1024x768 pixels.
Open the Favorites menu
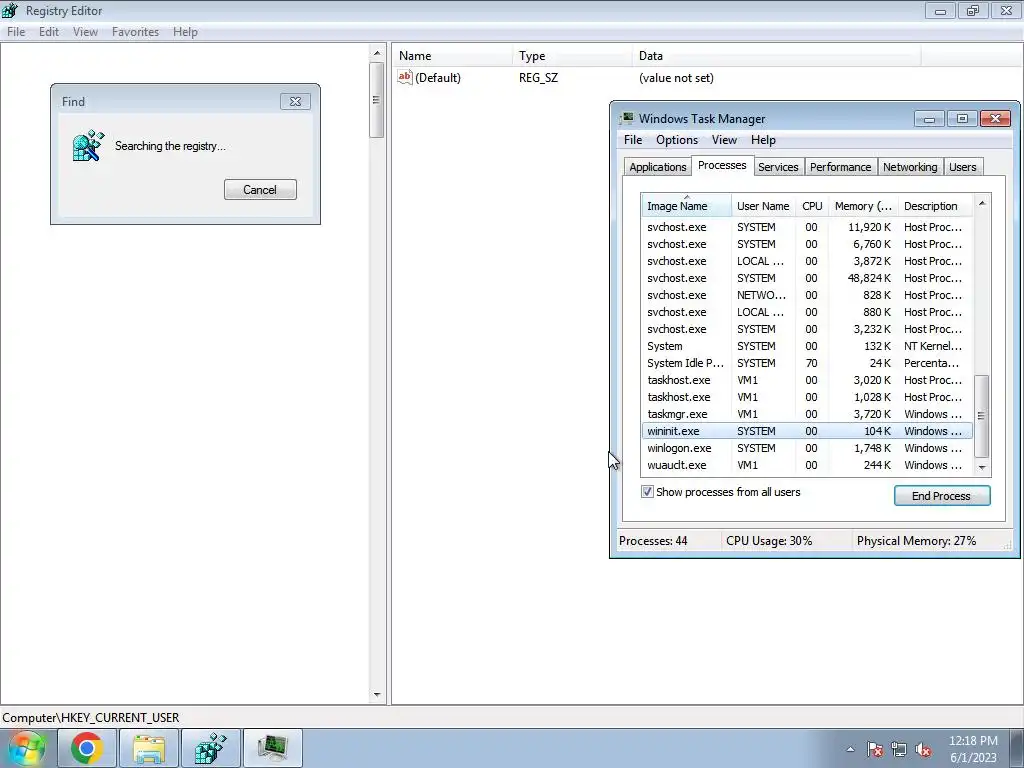(x=135, y=31)
